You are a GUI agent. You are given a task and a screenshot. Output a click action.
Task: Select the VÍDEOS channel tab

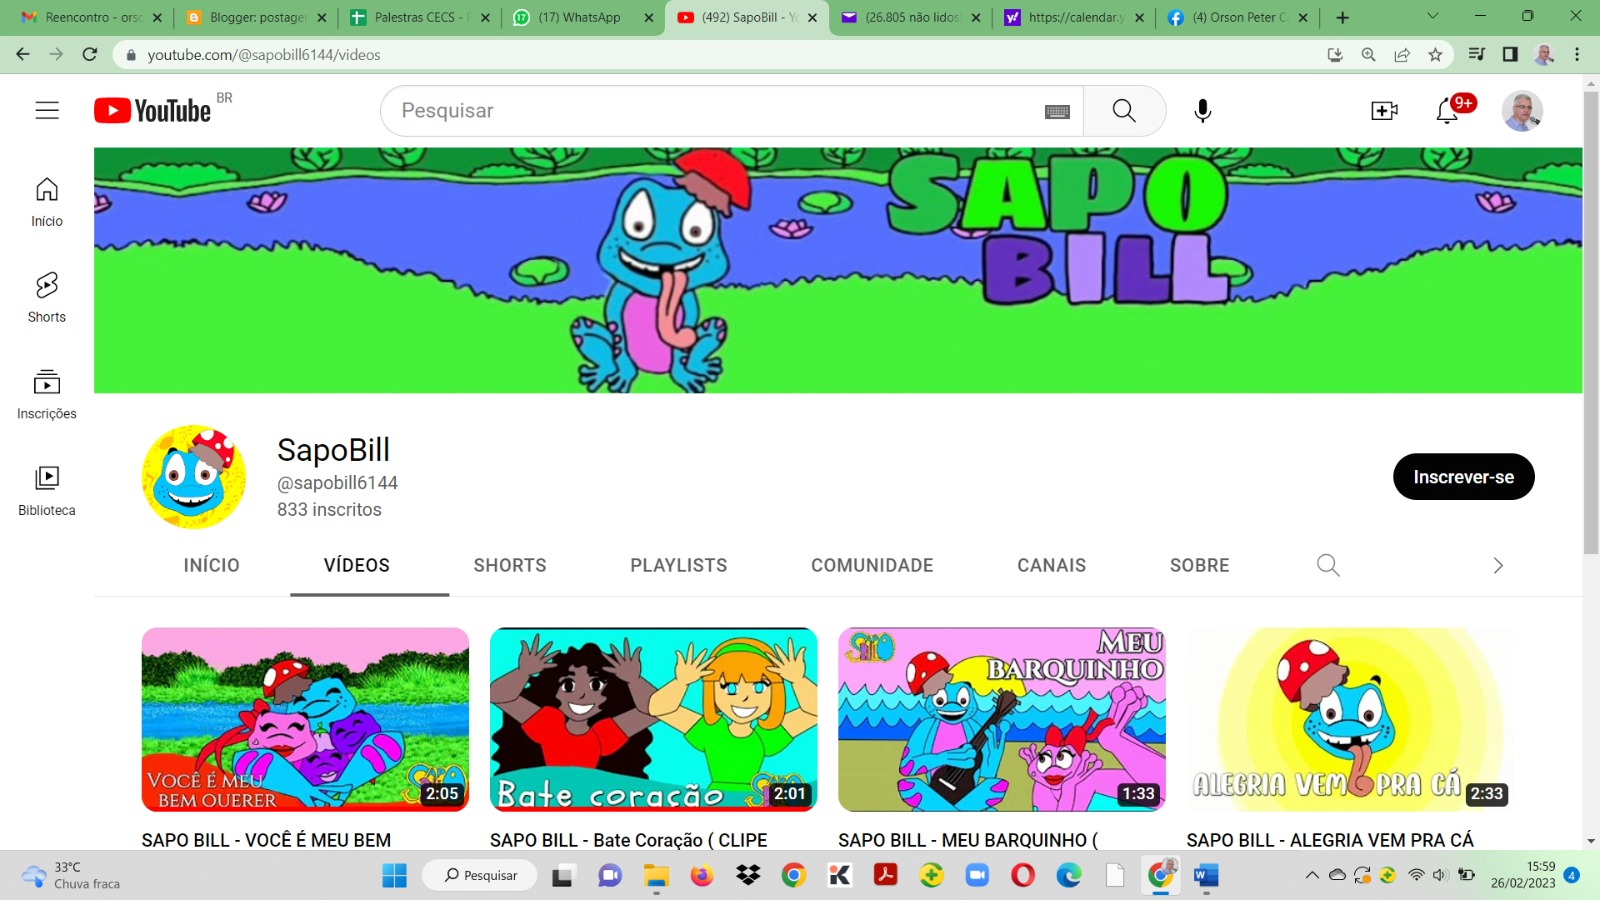coord(357,565)
